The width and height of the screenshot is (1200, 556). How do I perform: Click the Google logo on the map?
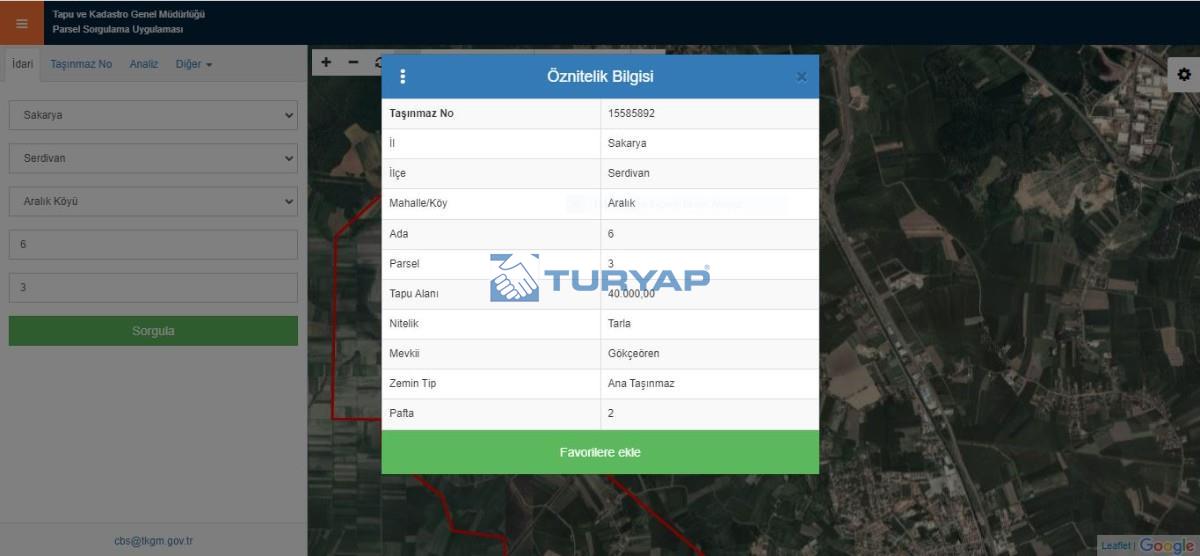tap(1167, 545)
